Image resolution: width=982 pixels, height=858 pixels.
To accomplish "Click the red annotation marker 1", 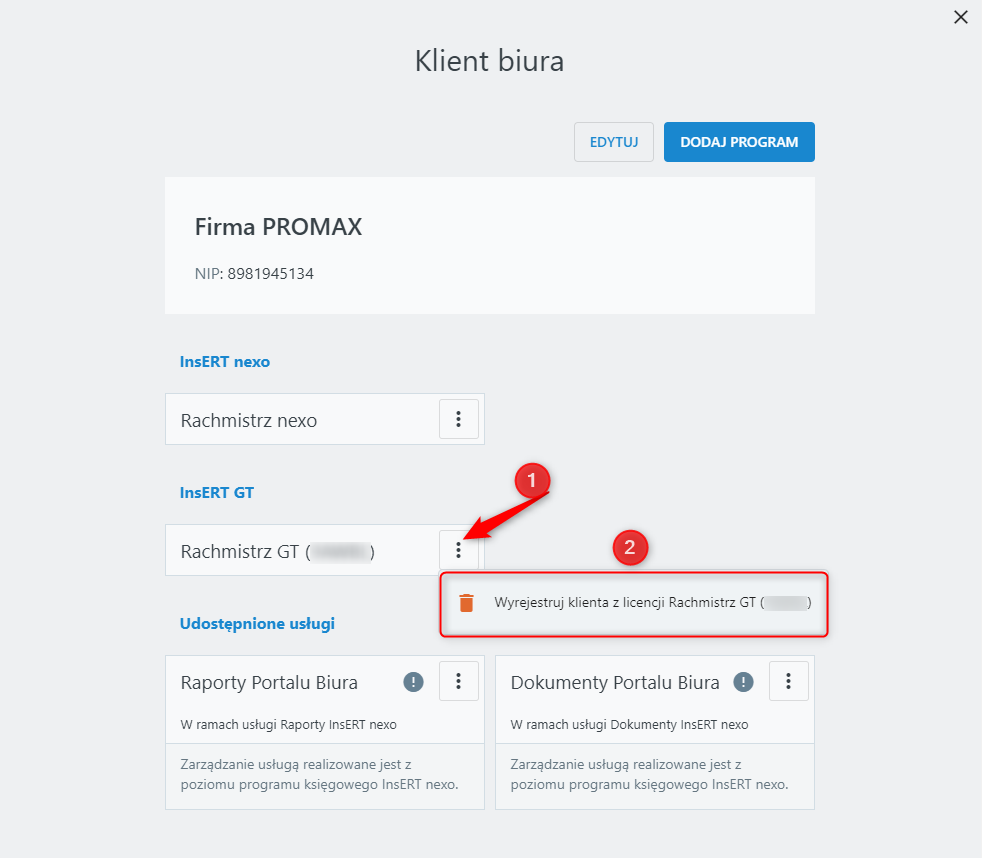I will pos(532,481).
